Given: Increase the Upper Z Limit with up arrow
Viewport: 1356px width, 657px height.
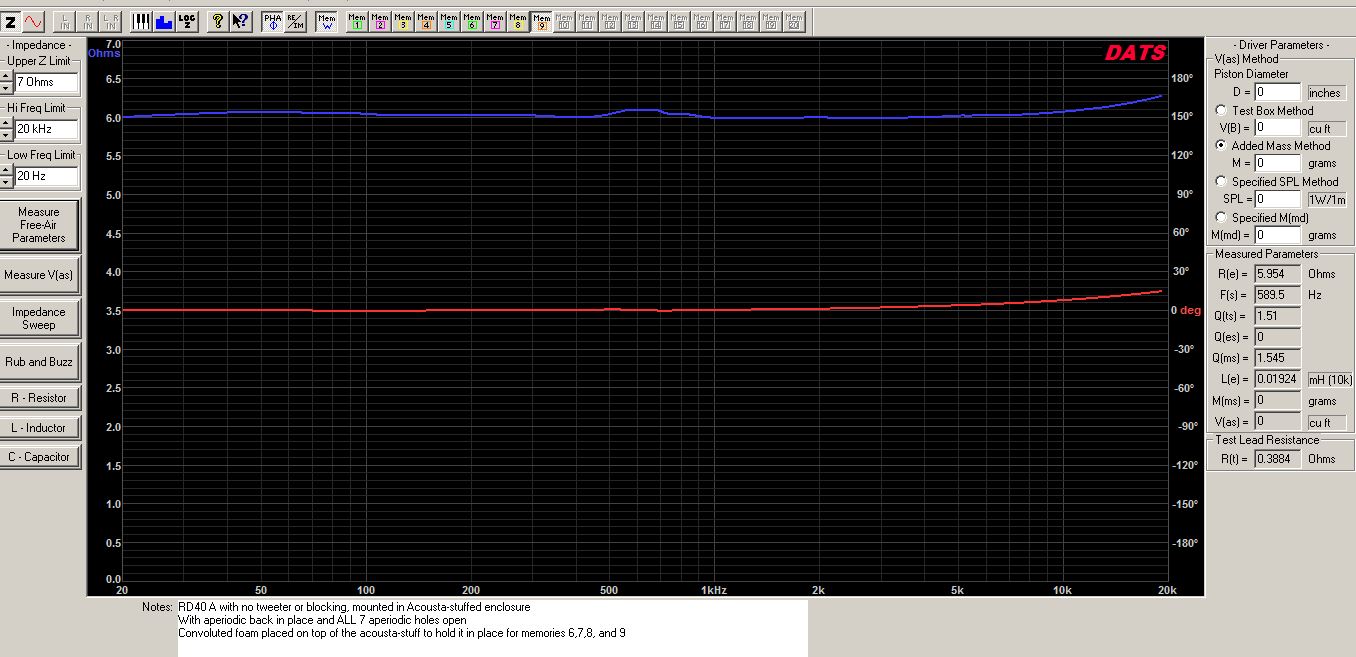Looking at the screenshot, I should pyautogui.click(x=6, y=76).
